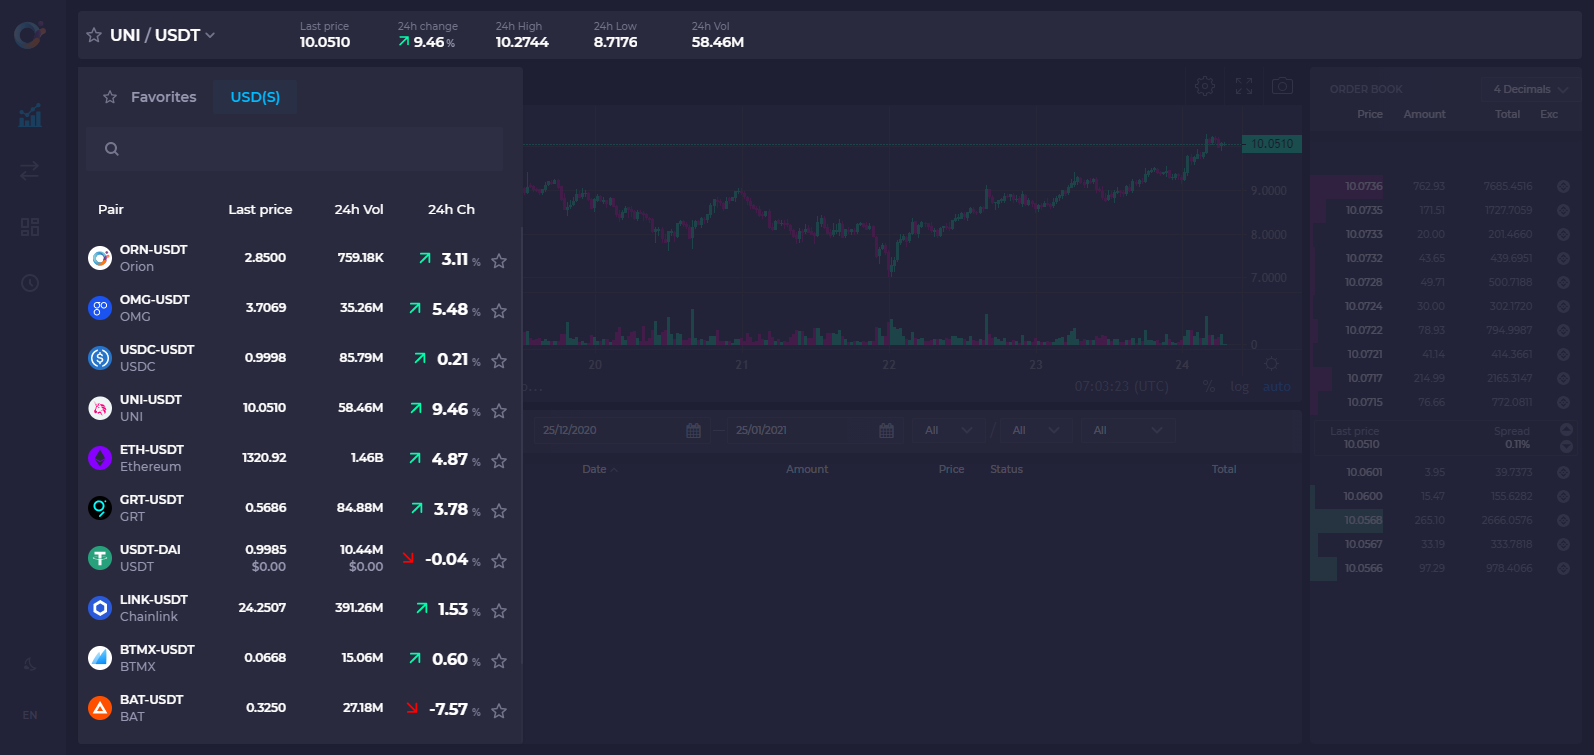Expand the chart to fullscreen
Image resolution: width=1594 pixels, height=755 pixels.
pos(1244,86)
